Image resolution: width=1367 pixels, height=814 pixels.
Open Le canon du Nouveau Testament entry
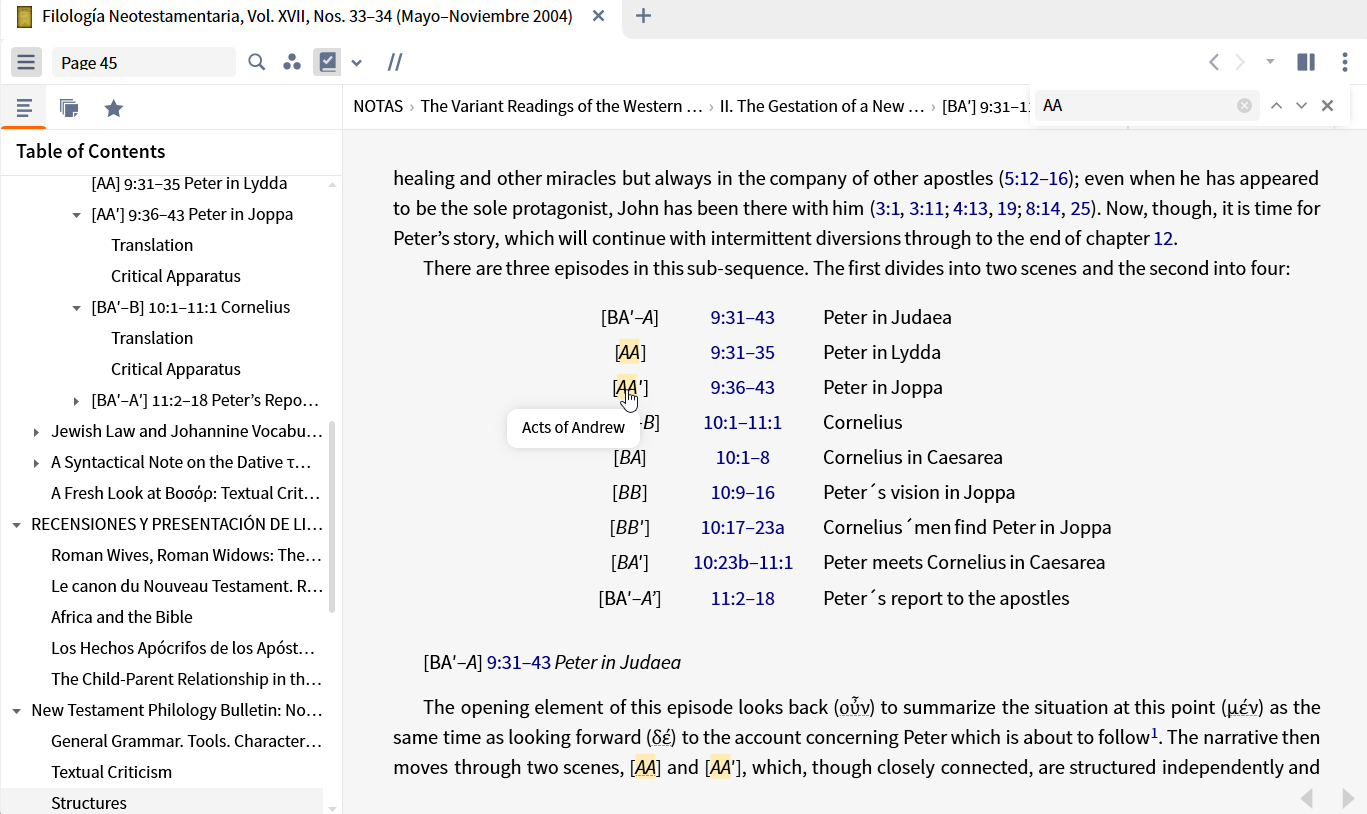pos(187,586)
